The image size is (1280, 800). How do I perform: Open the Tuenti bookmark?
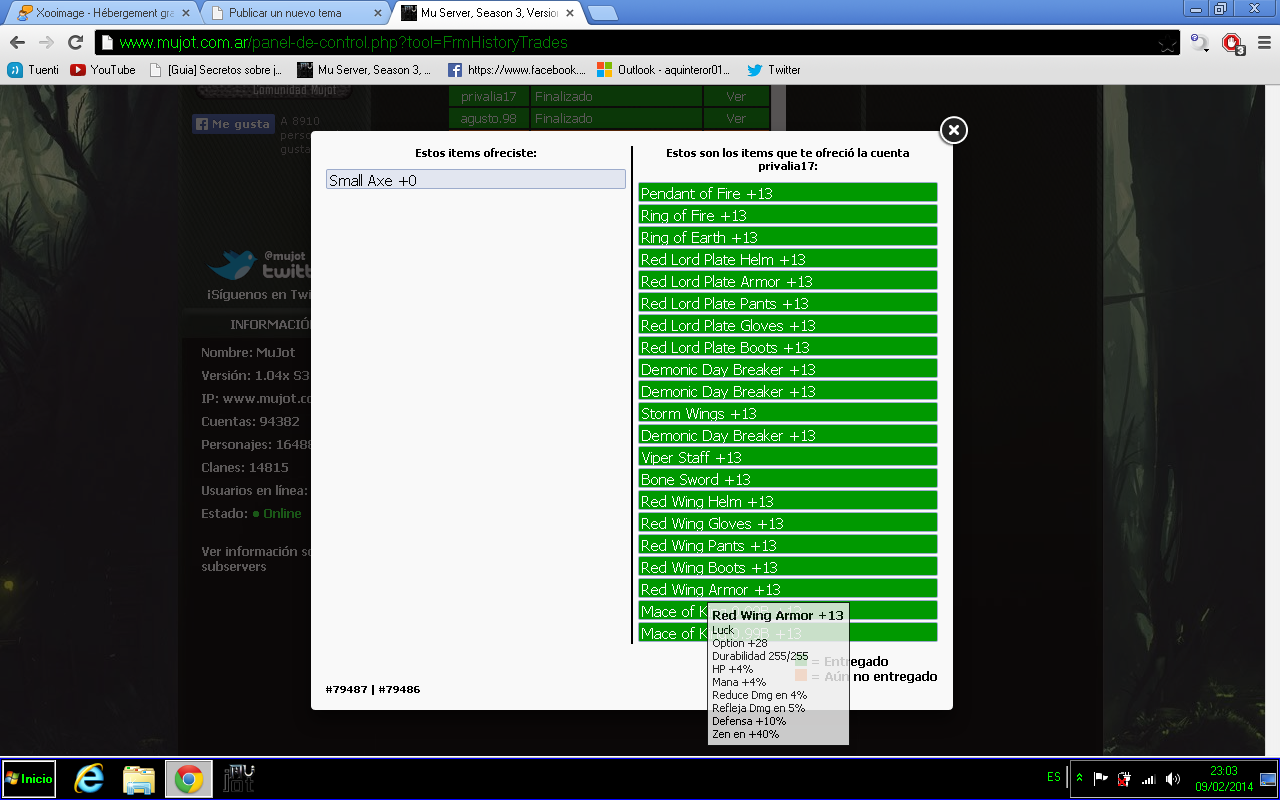click(x=34, y=70)
